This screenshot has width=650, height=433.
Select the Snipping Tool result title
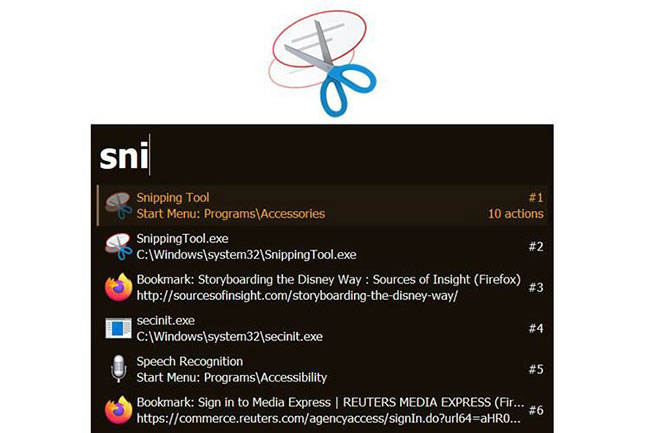173,198
